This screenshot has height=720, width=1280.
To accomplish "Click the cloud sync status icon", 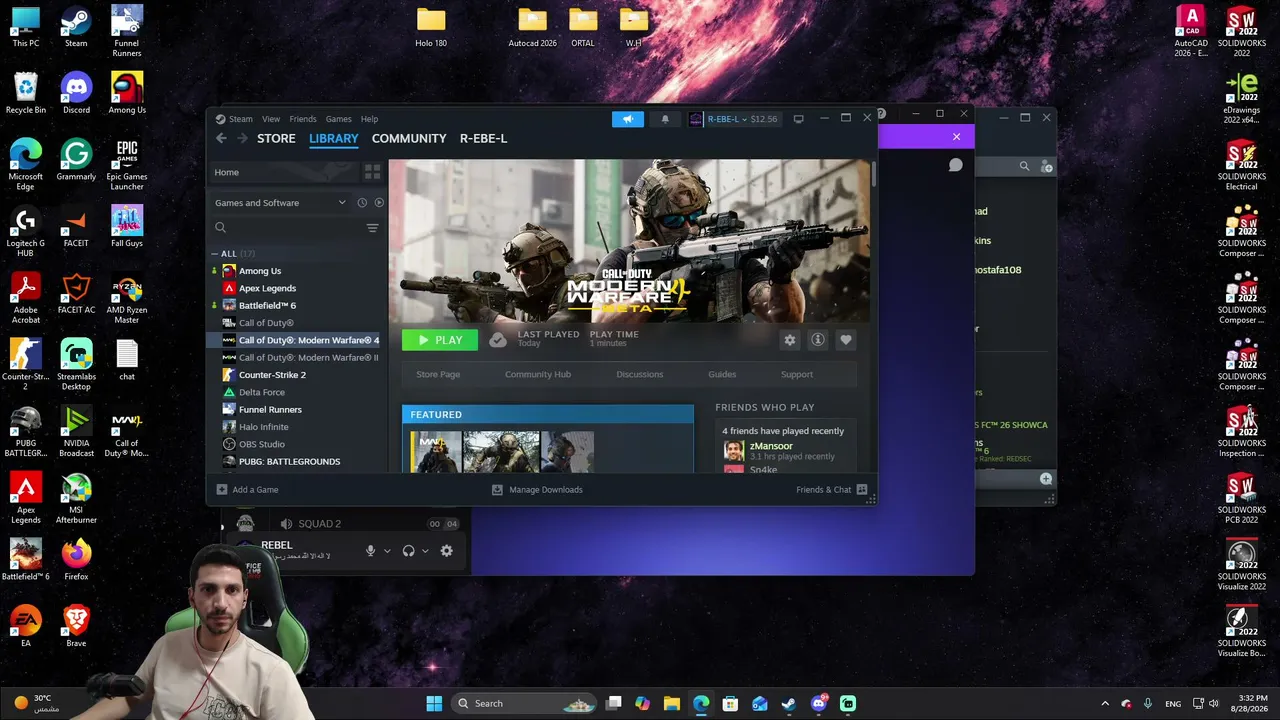I will pyautogui.click(x=498, y=340).
